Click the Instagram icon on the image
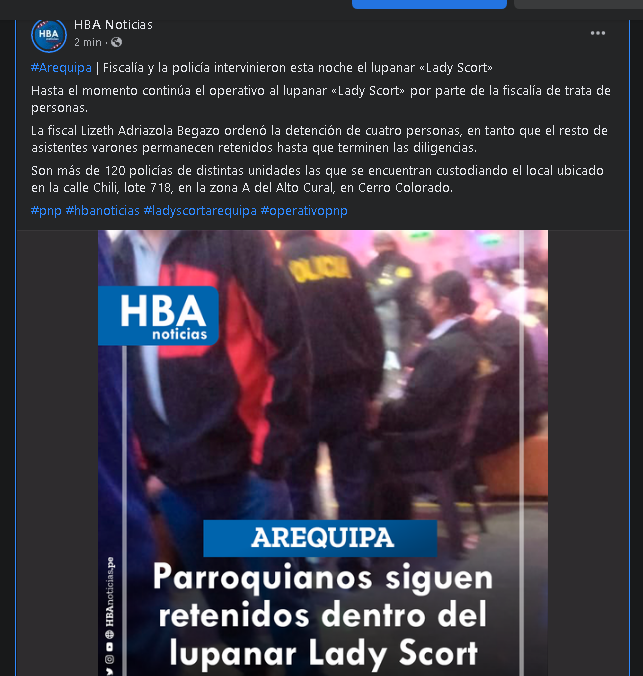 click(x=110, y=660)
